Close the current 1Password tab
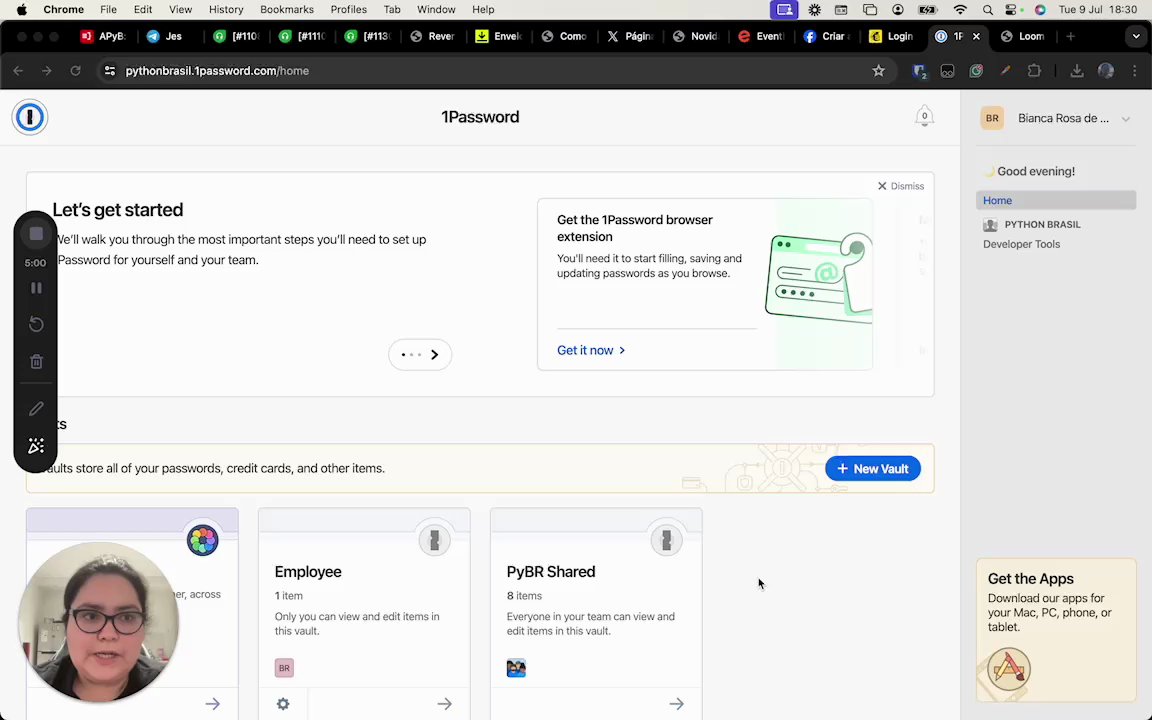Viewport: 1152px width, 720px height. tap(976, 36)
